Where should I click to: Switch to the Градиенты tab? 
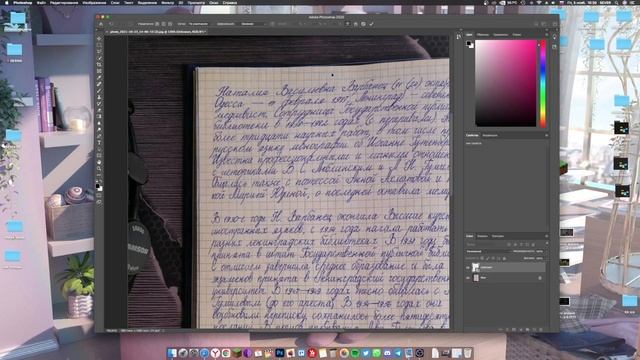pos(500,35)
